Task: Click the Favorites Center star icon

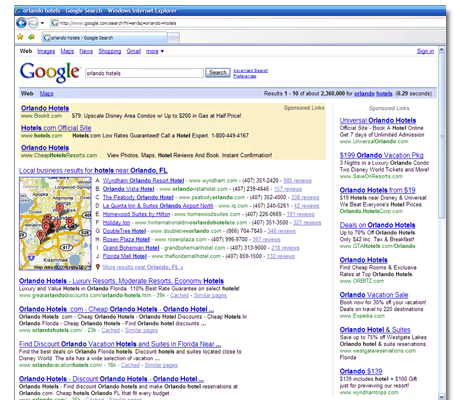Action: [x=20, y=37]
